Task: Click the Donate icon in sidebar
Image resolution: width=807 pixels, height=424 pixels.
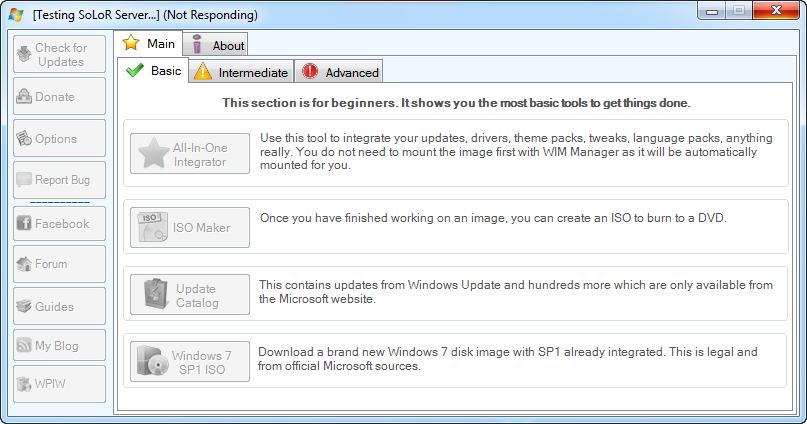Action: click(x=24, y=96)
